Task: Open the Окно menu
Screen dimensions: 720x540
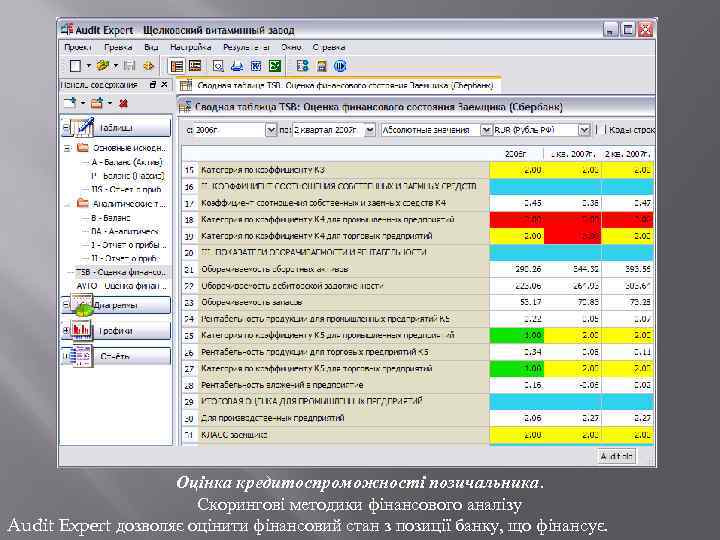Action: pos(291,47)
